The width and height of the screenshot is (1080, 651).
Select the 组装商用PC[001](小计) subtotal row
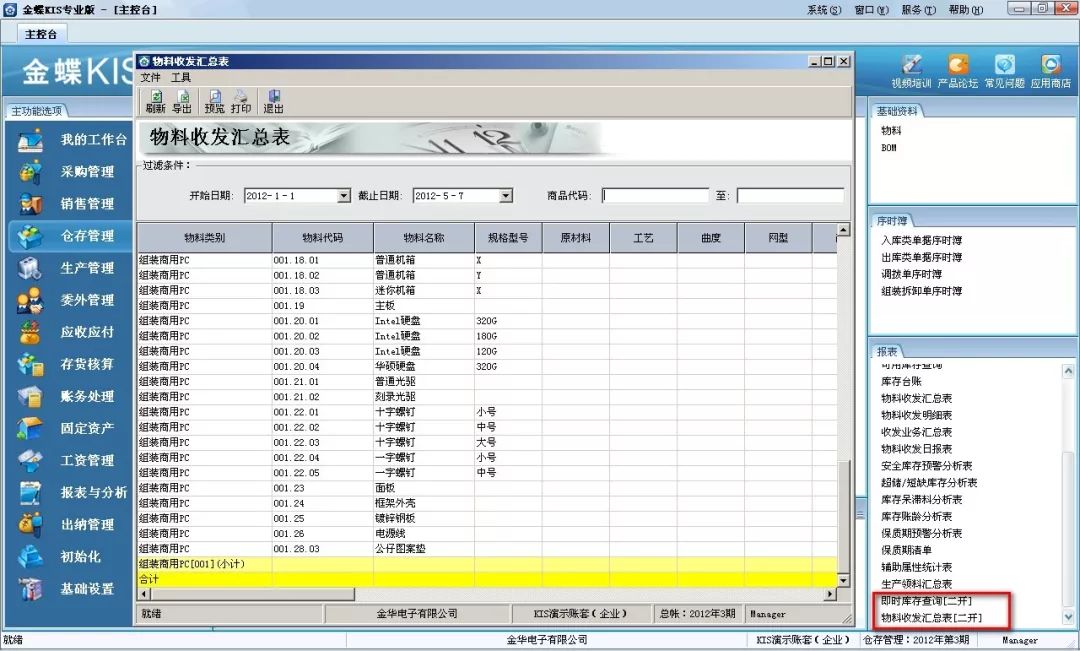(487, 564)
